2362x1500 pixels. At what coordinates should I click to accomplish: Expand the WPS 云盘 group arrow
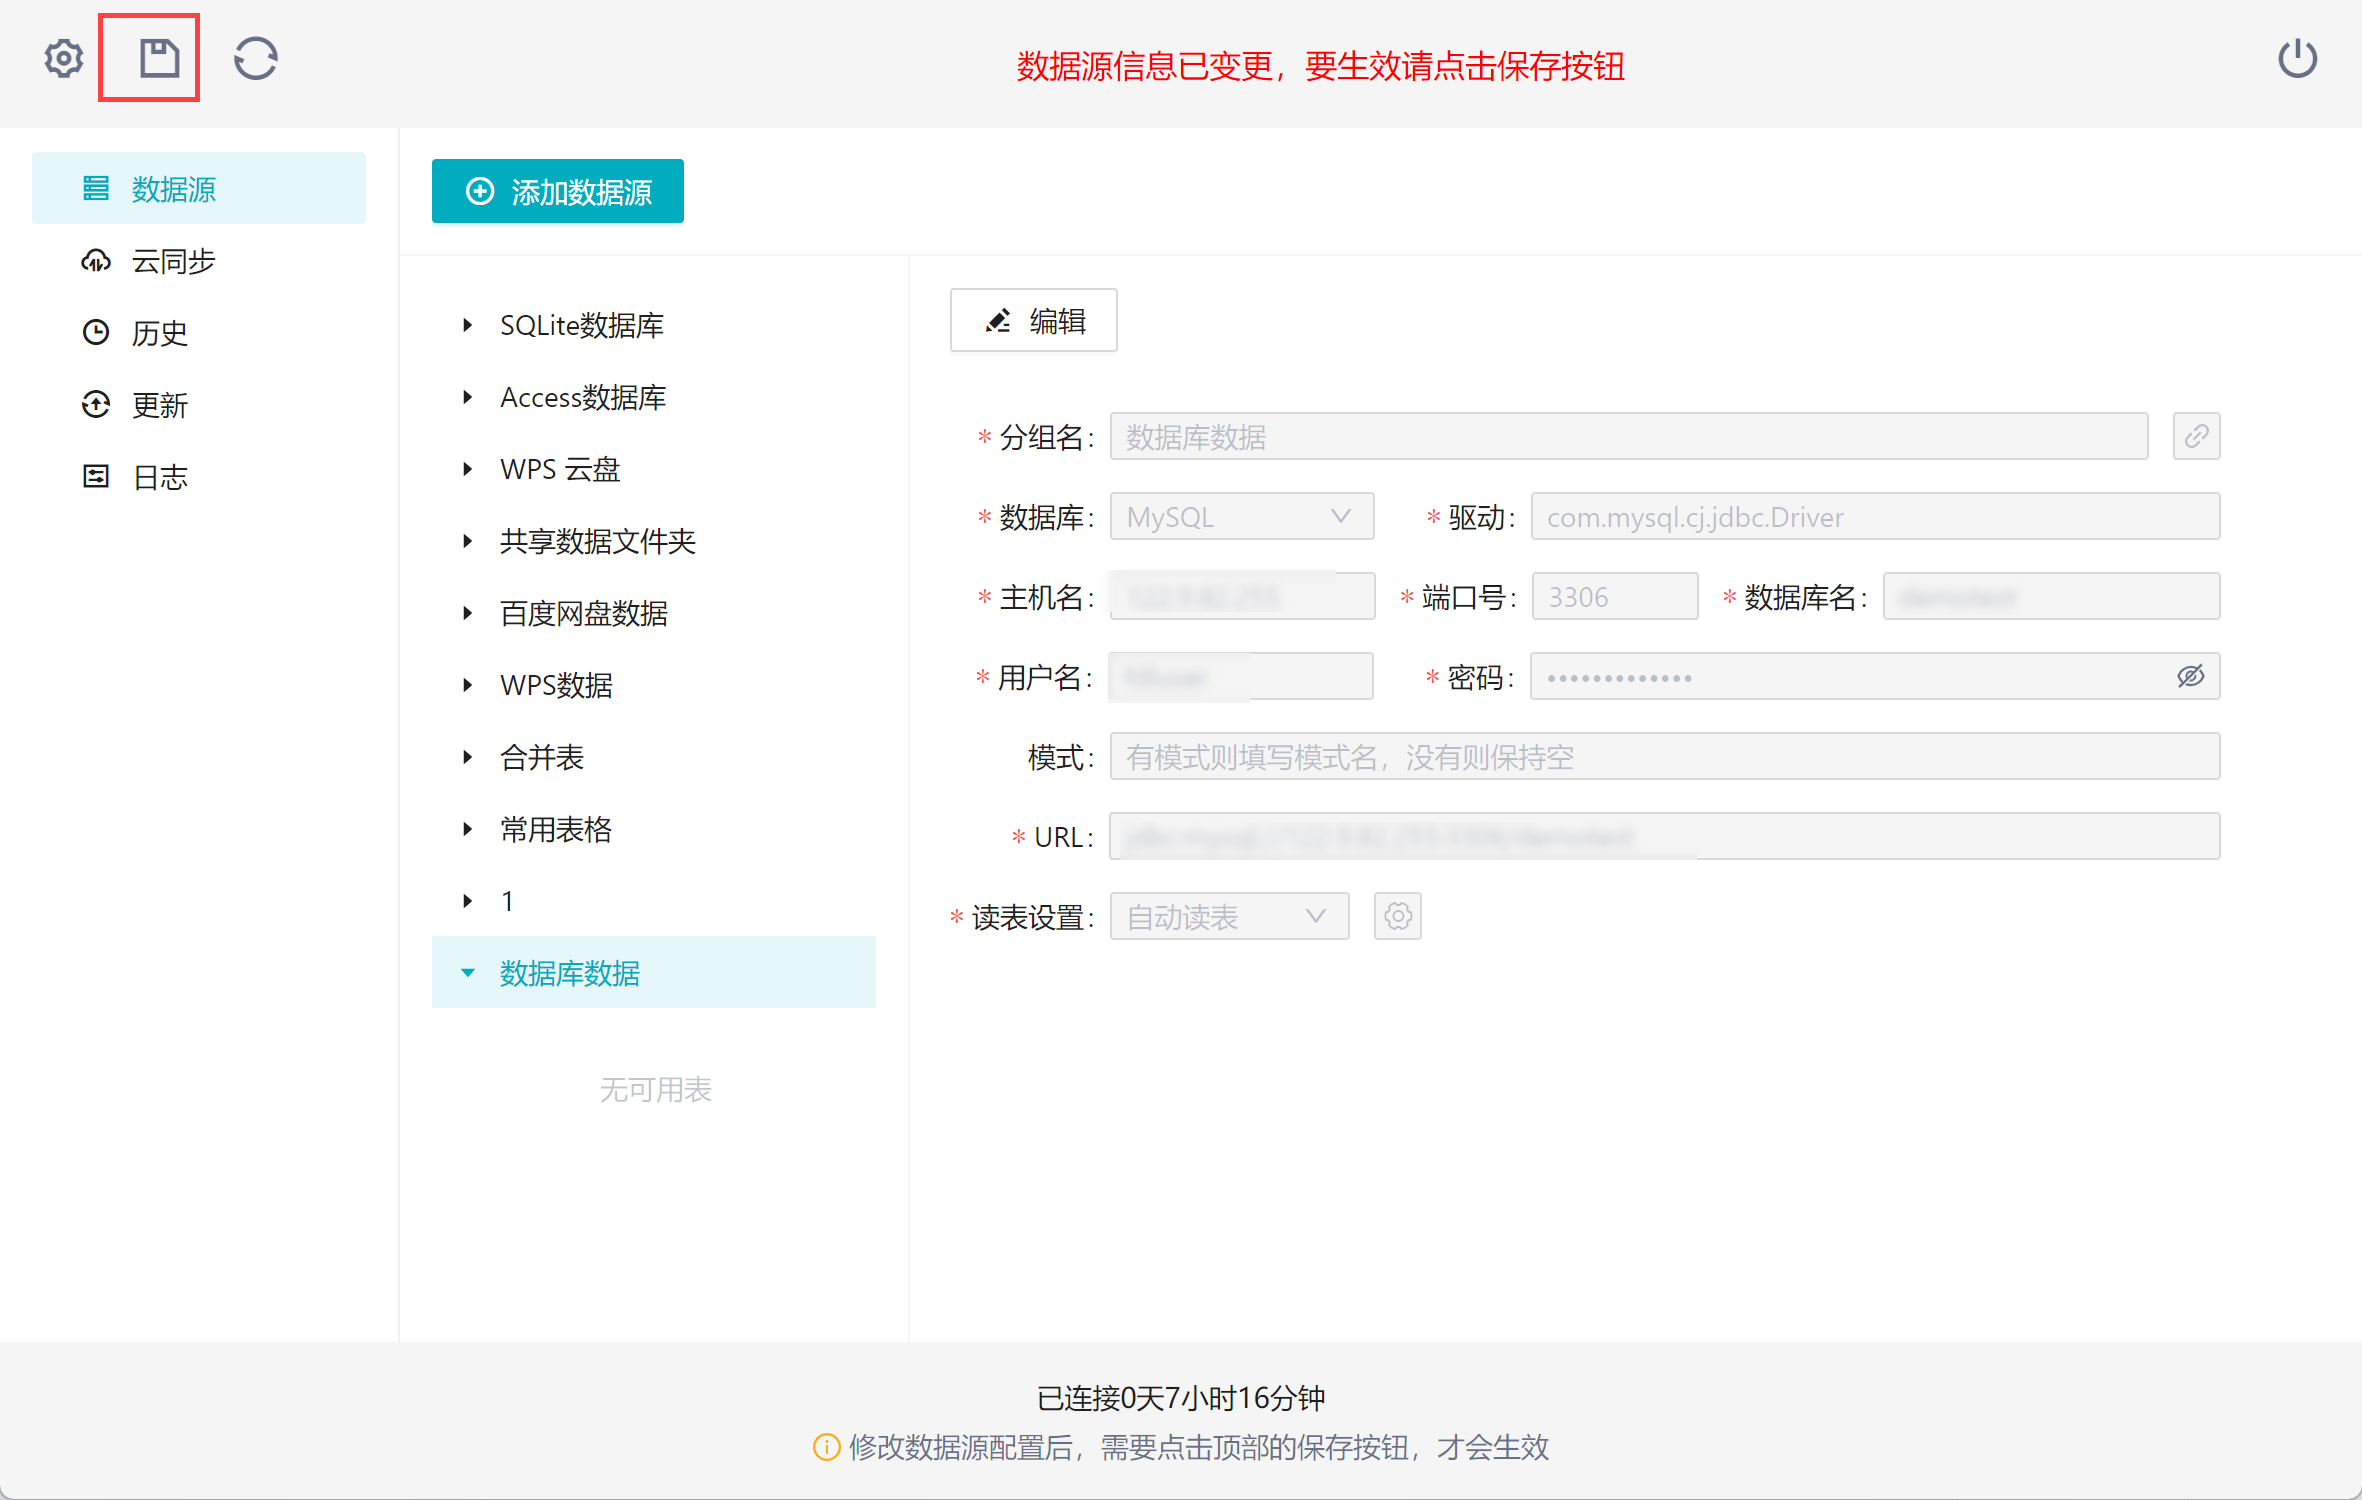tap(467, 469)
